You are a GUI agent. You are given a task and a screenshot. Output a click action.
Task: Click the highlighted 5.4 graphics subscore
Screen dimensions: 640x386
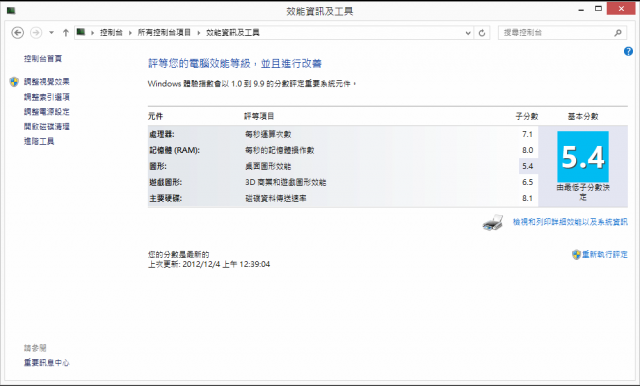click(527, 166)
